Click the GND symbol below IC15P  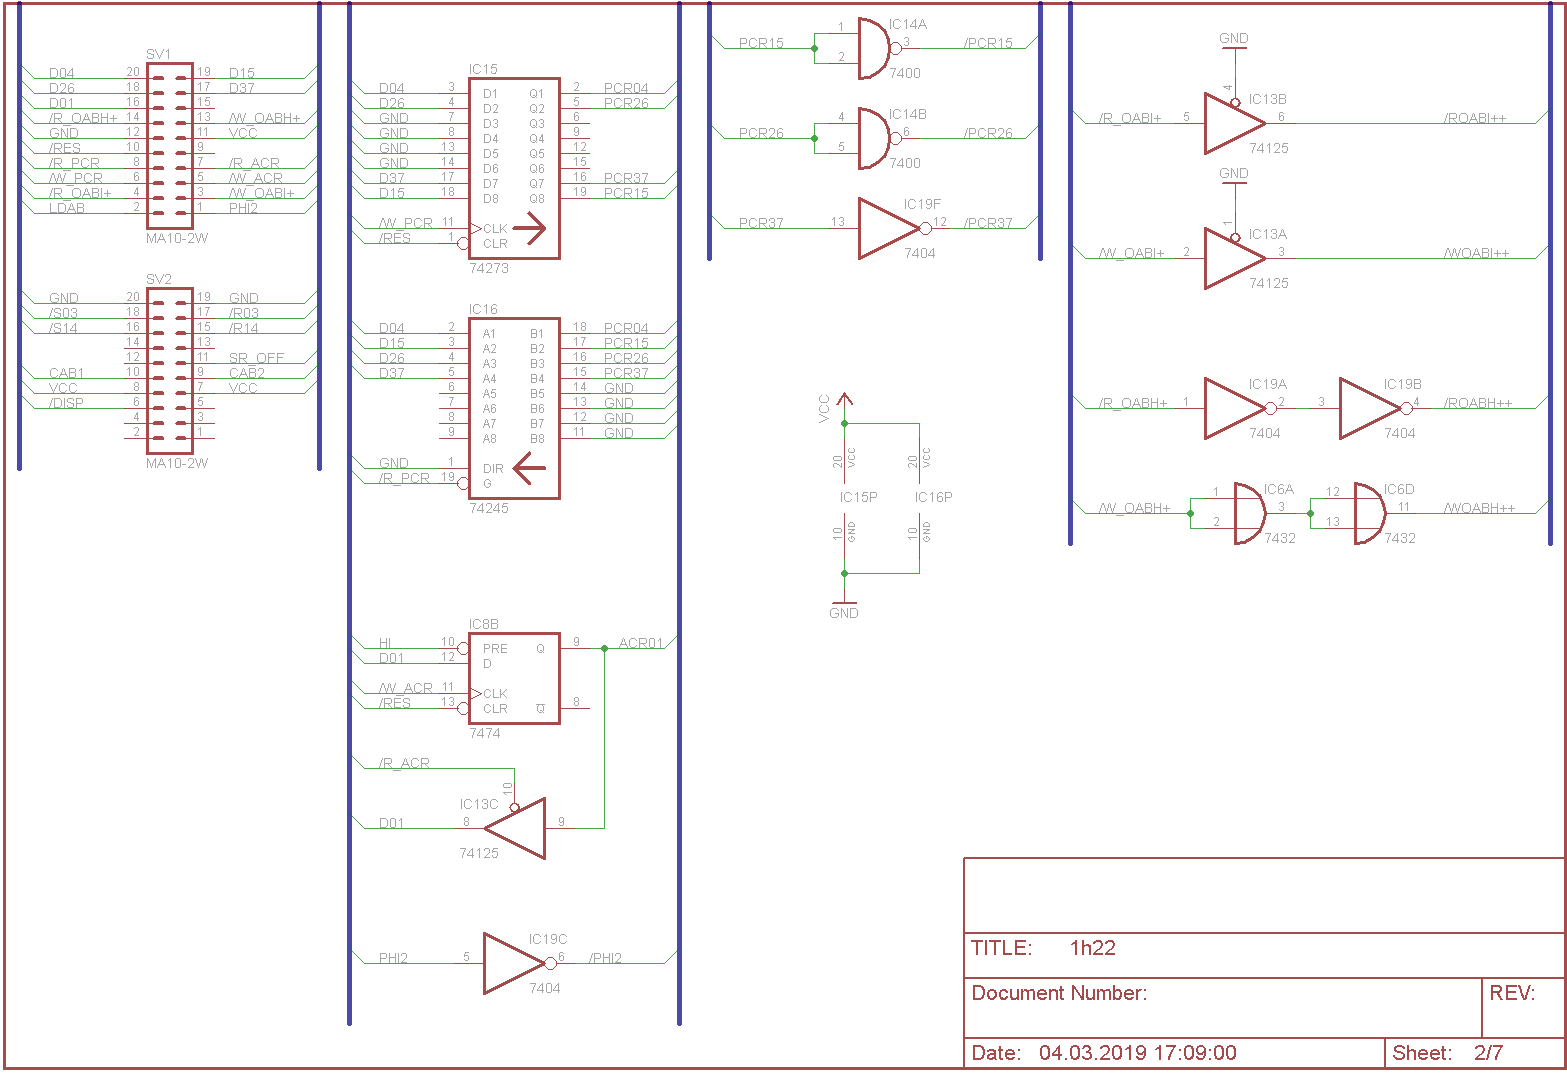point(844,606)
